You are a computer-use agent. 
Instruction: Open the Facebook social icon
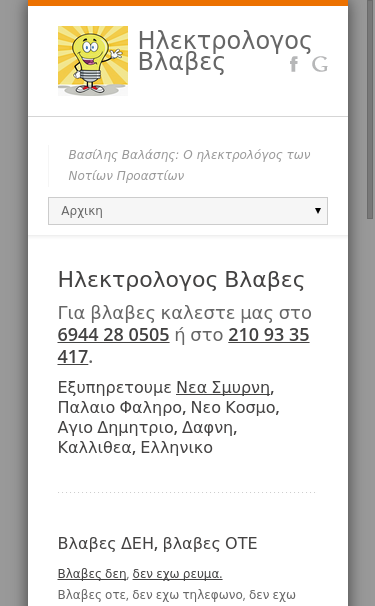(294, 64)
